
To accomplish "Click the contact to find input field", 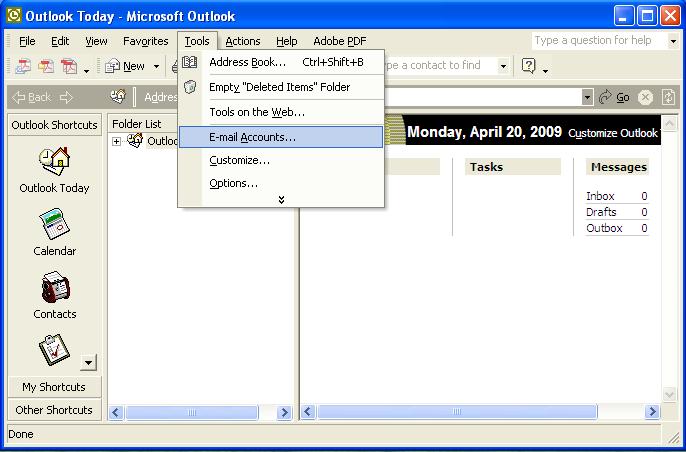I will [x=441, y=66].
